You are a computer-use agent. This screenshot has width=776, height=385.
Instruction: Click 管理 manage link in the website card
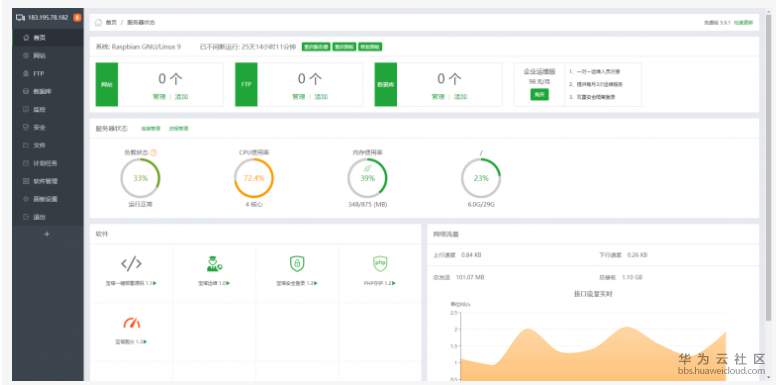coord(159,97)
